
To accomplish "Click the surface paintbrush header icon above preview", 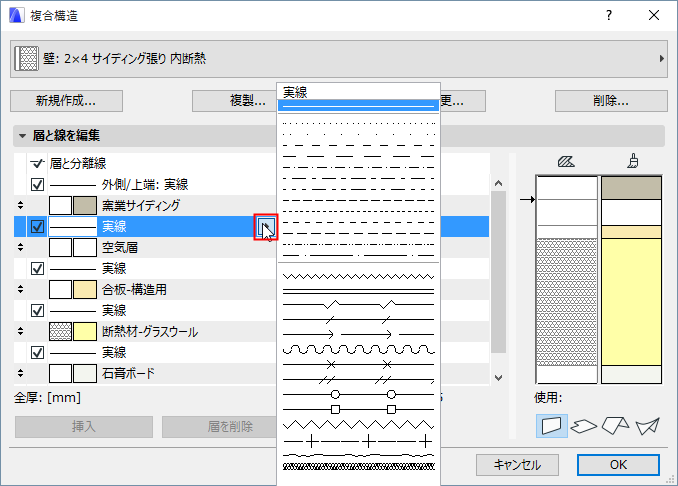I will pos(633,161).
